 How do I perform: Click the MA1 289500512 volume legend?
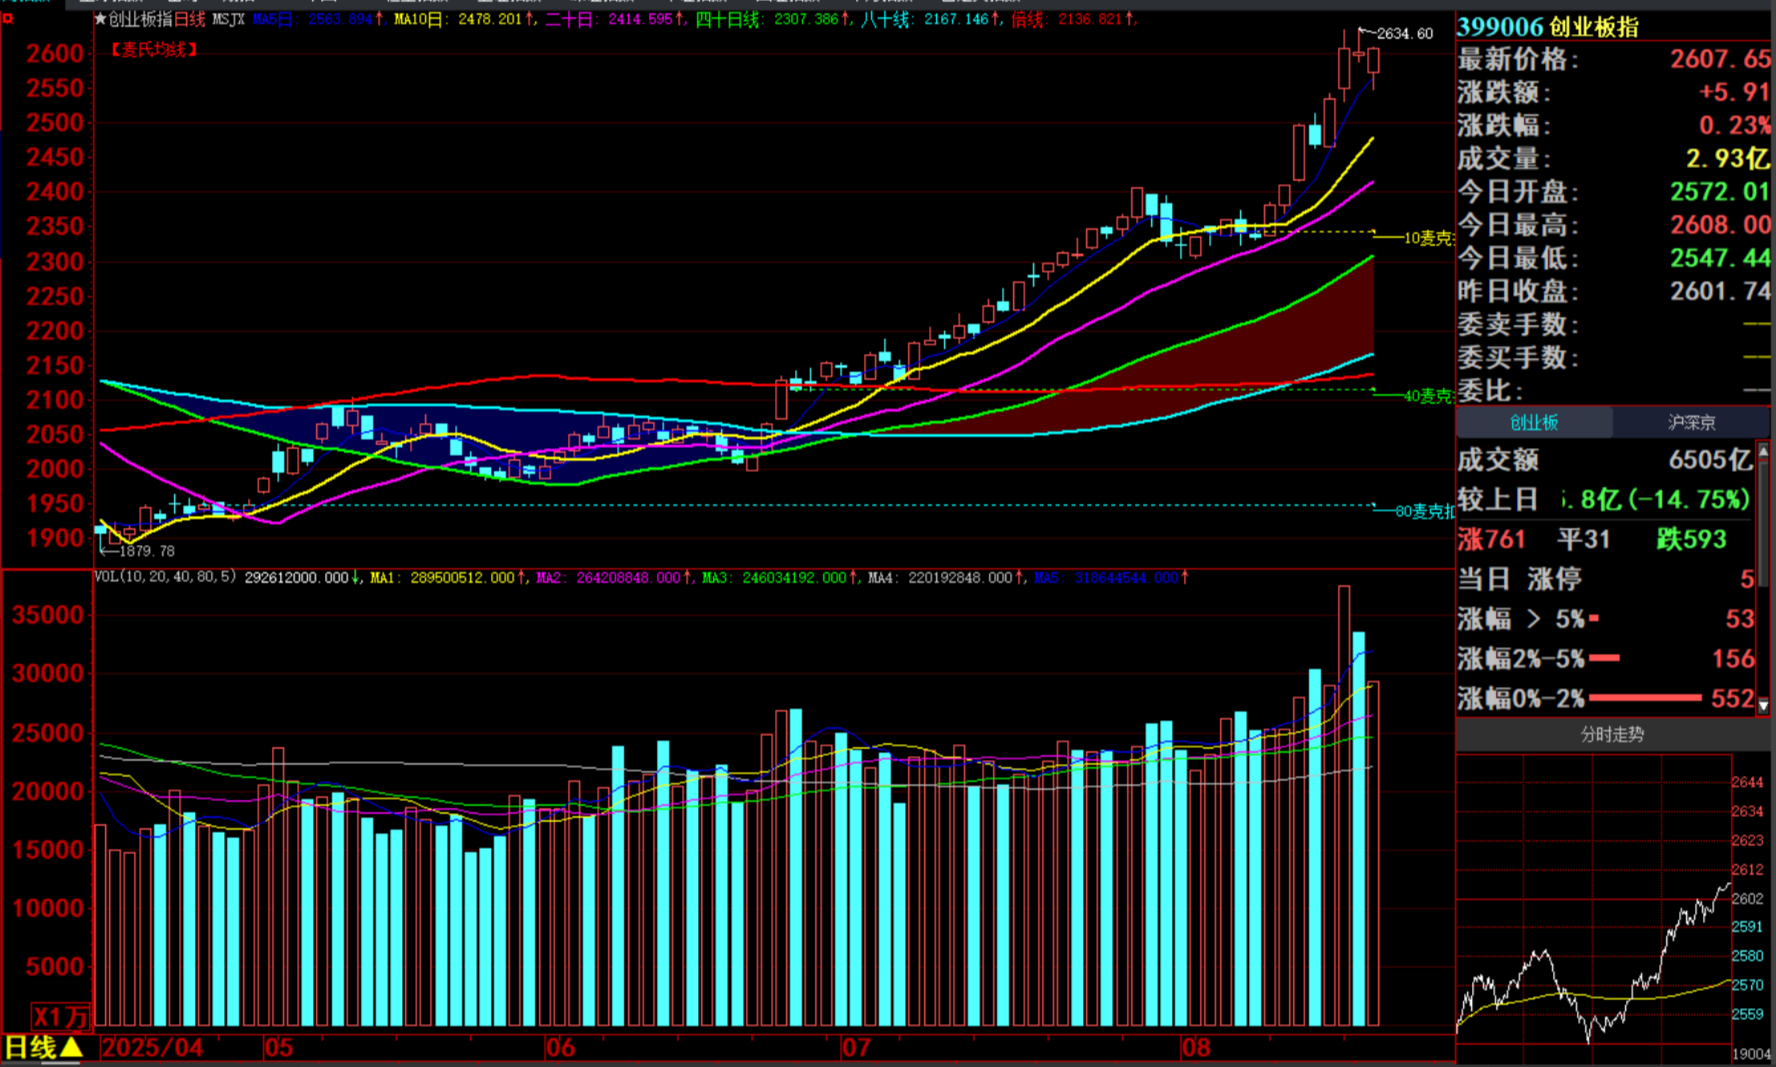click(x=447, y=577)
